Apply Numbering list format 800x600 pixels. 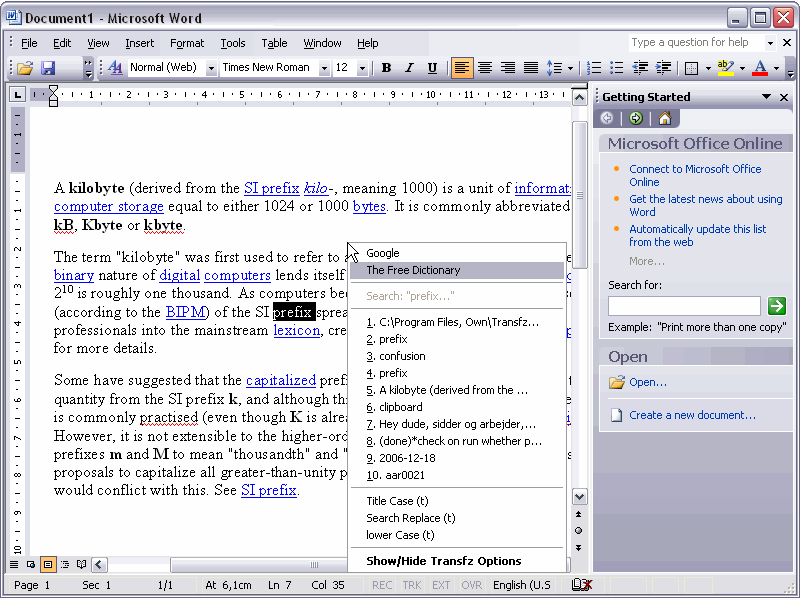(x=594, y=68)
